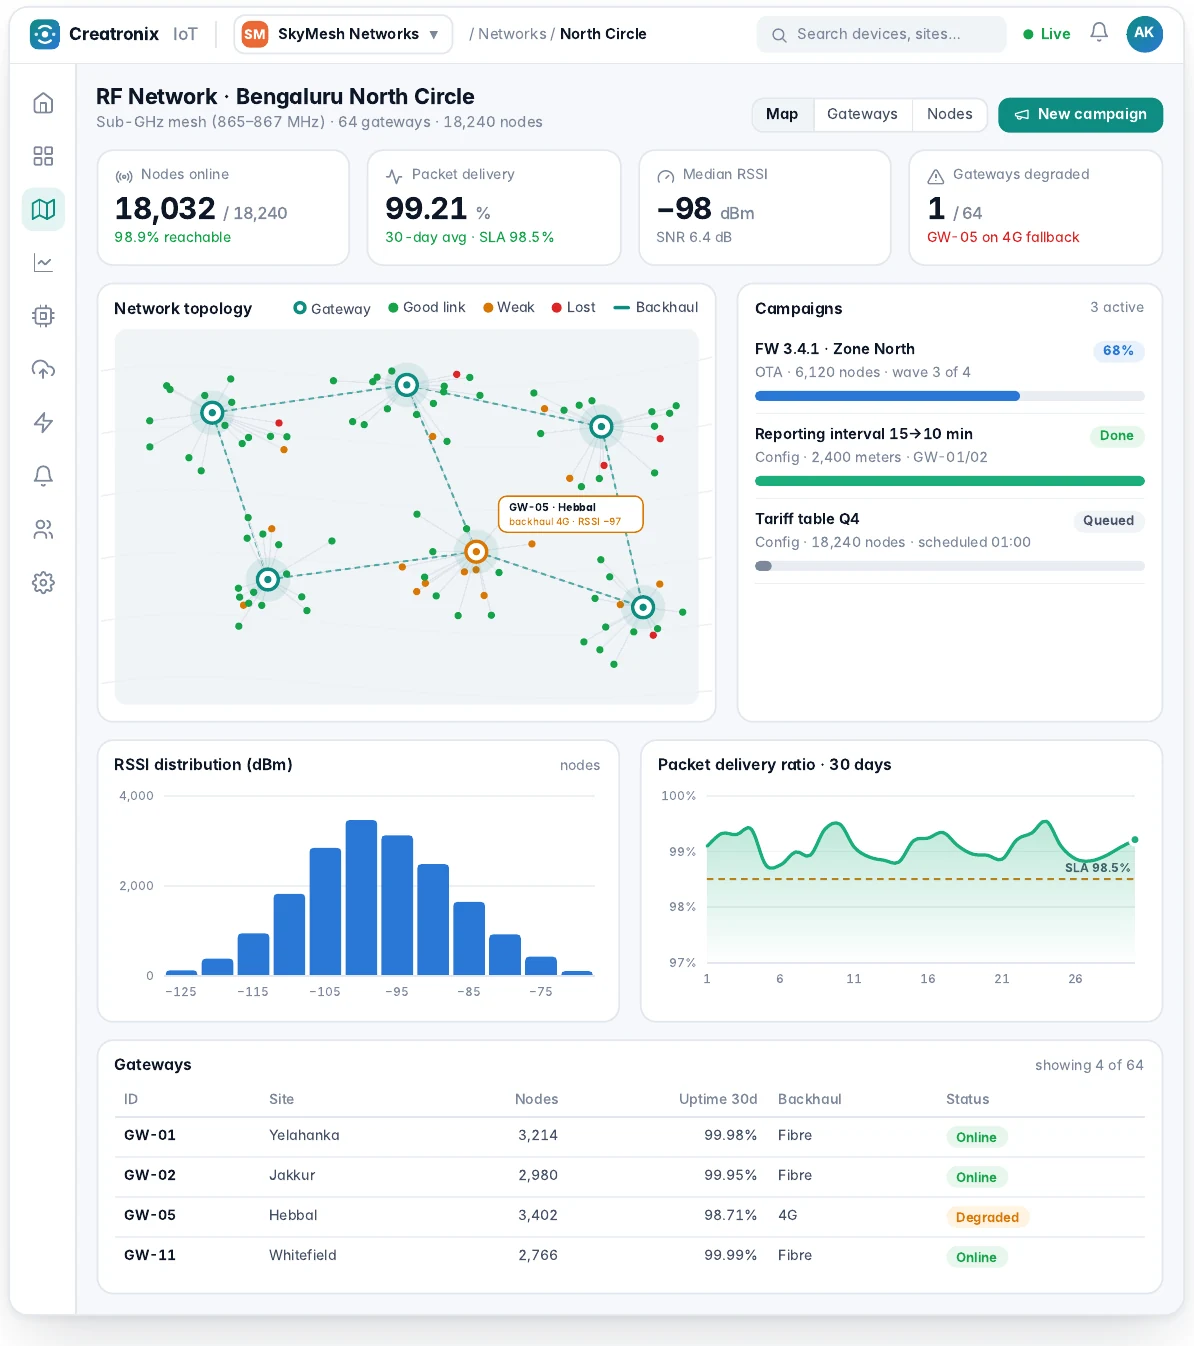Click the Uptime 30d column header
The height and width of the screenshot is (1346, 1194).
tap(718, 1099)
